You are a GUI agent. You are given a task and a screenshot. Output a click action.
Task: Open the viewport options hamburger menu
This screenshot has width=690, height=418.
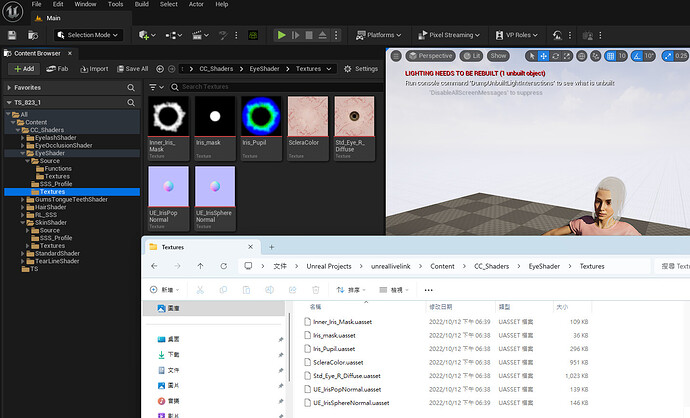(396, 56)
